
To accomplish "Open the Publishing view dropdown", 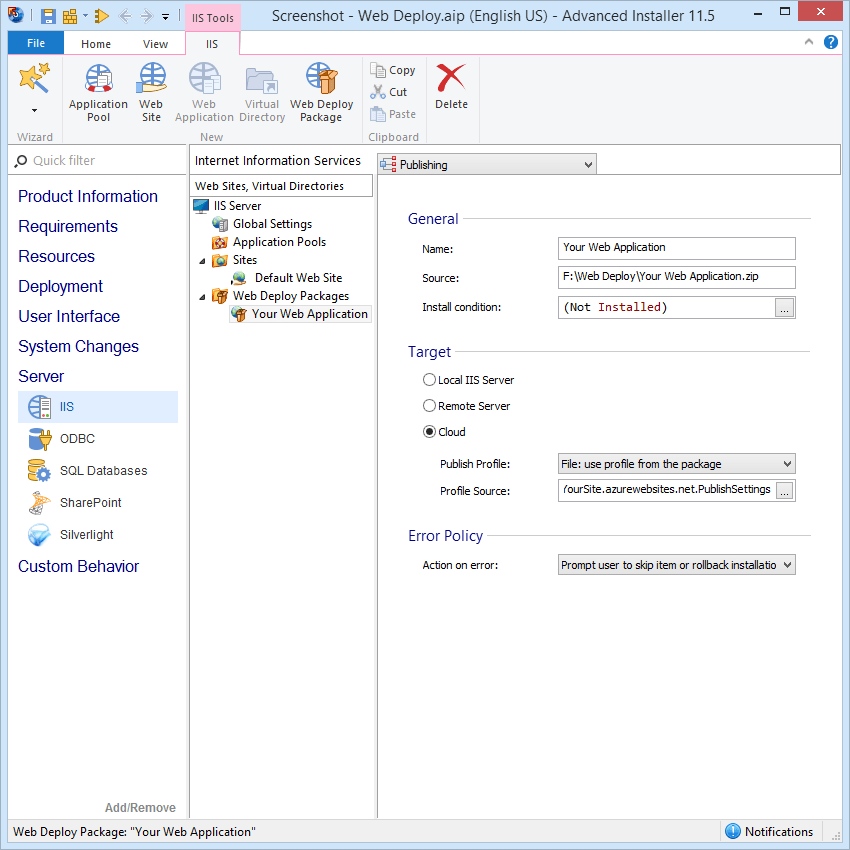I will [x=588, y=163].
